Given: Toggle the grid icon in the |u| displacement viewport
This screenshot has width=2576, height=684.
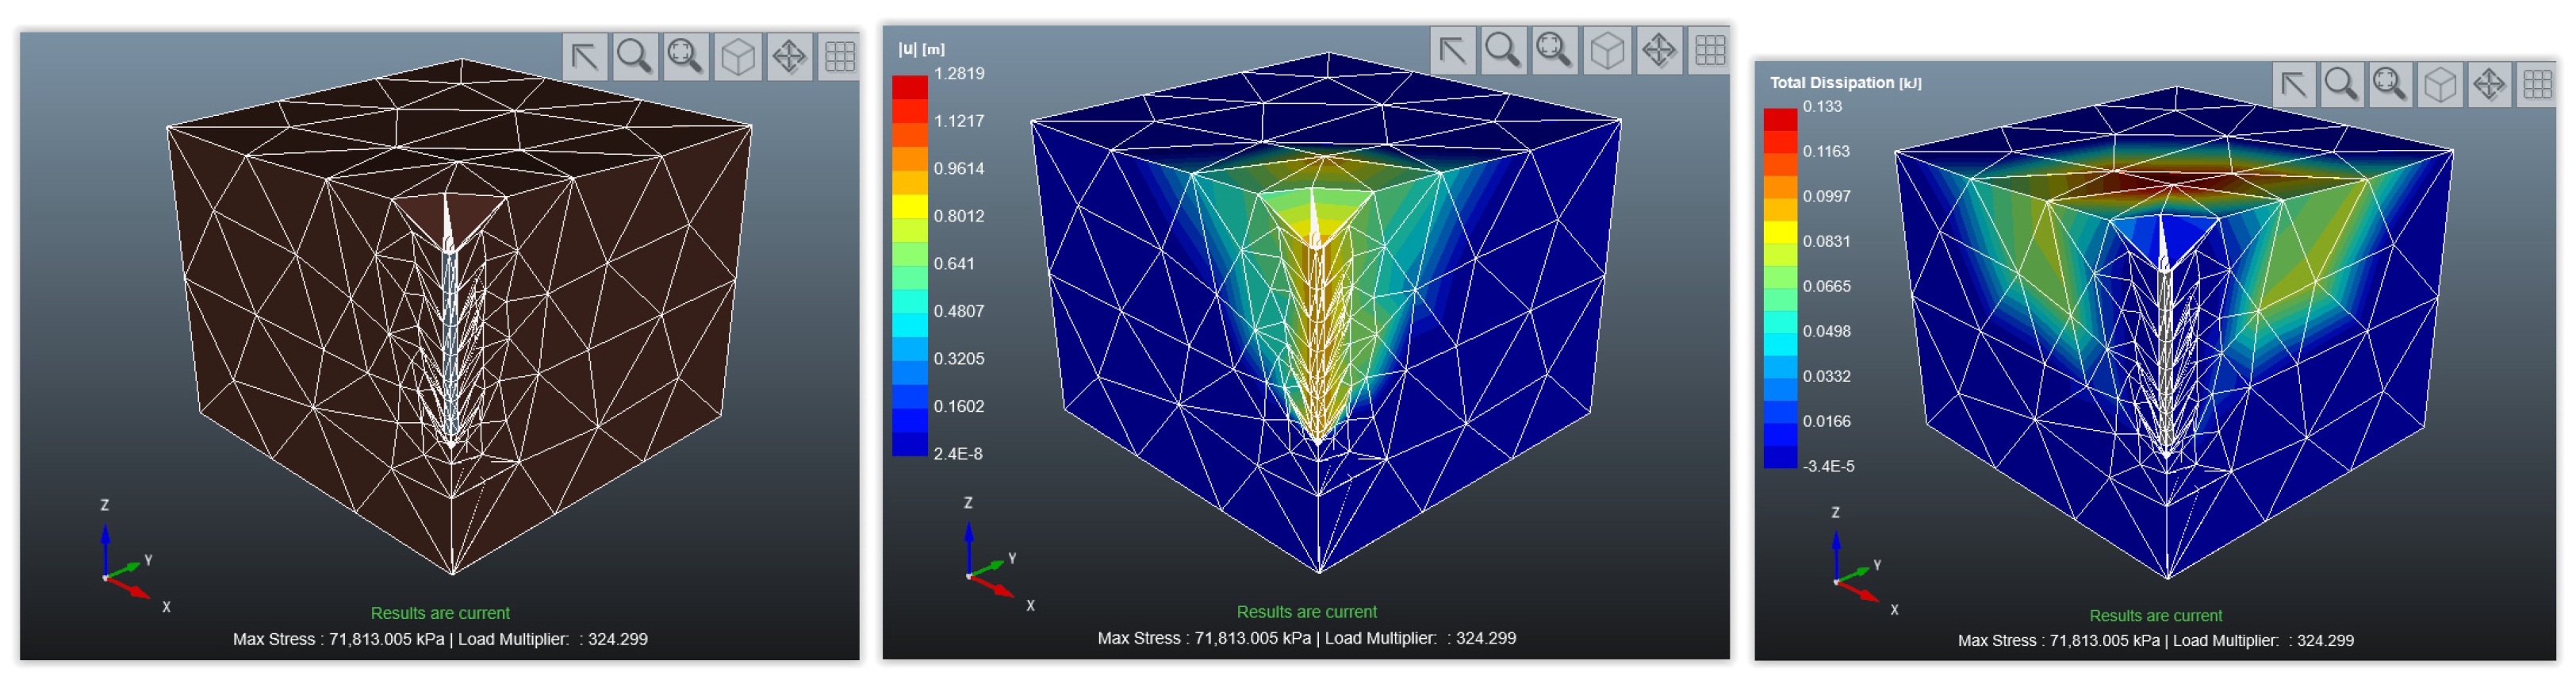Looking at the screenshot, I should pos(1709,49).
